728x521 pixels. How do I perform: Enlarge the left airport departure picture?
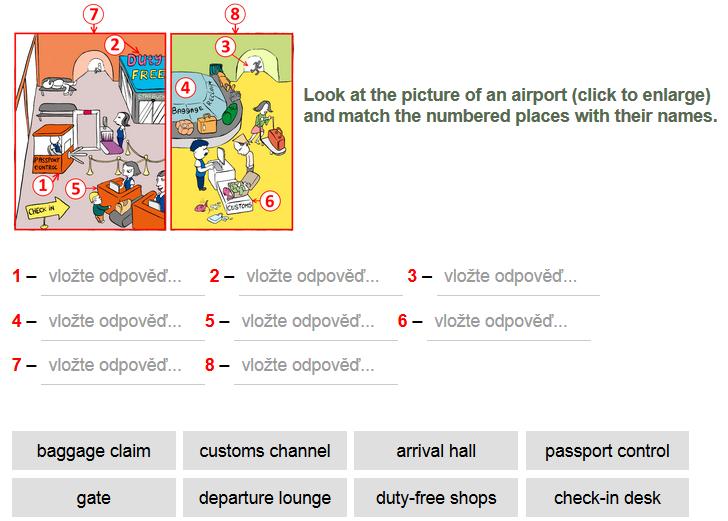coord(90,131)
